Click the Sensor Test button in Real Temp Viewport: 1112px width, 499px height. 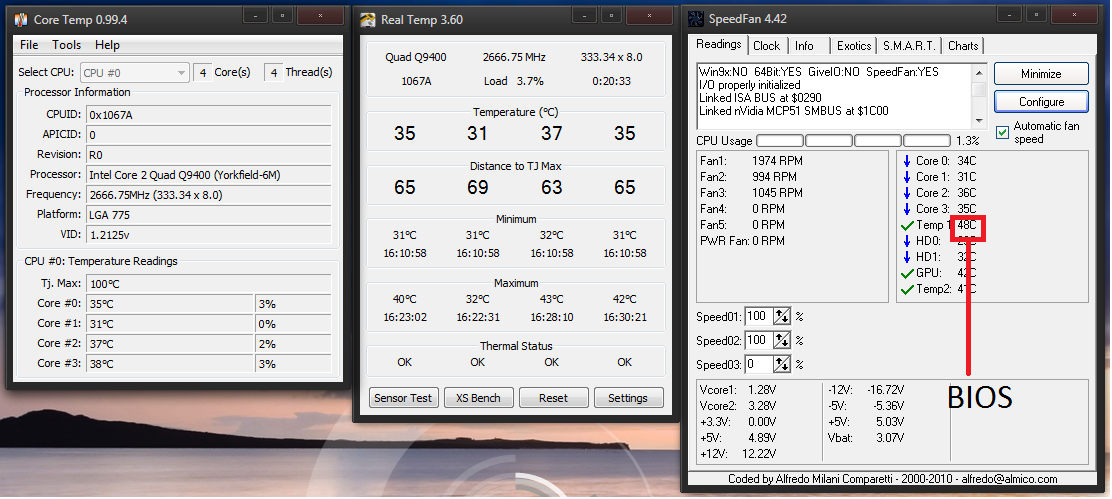coord(403,398)
